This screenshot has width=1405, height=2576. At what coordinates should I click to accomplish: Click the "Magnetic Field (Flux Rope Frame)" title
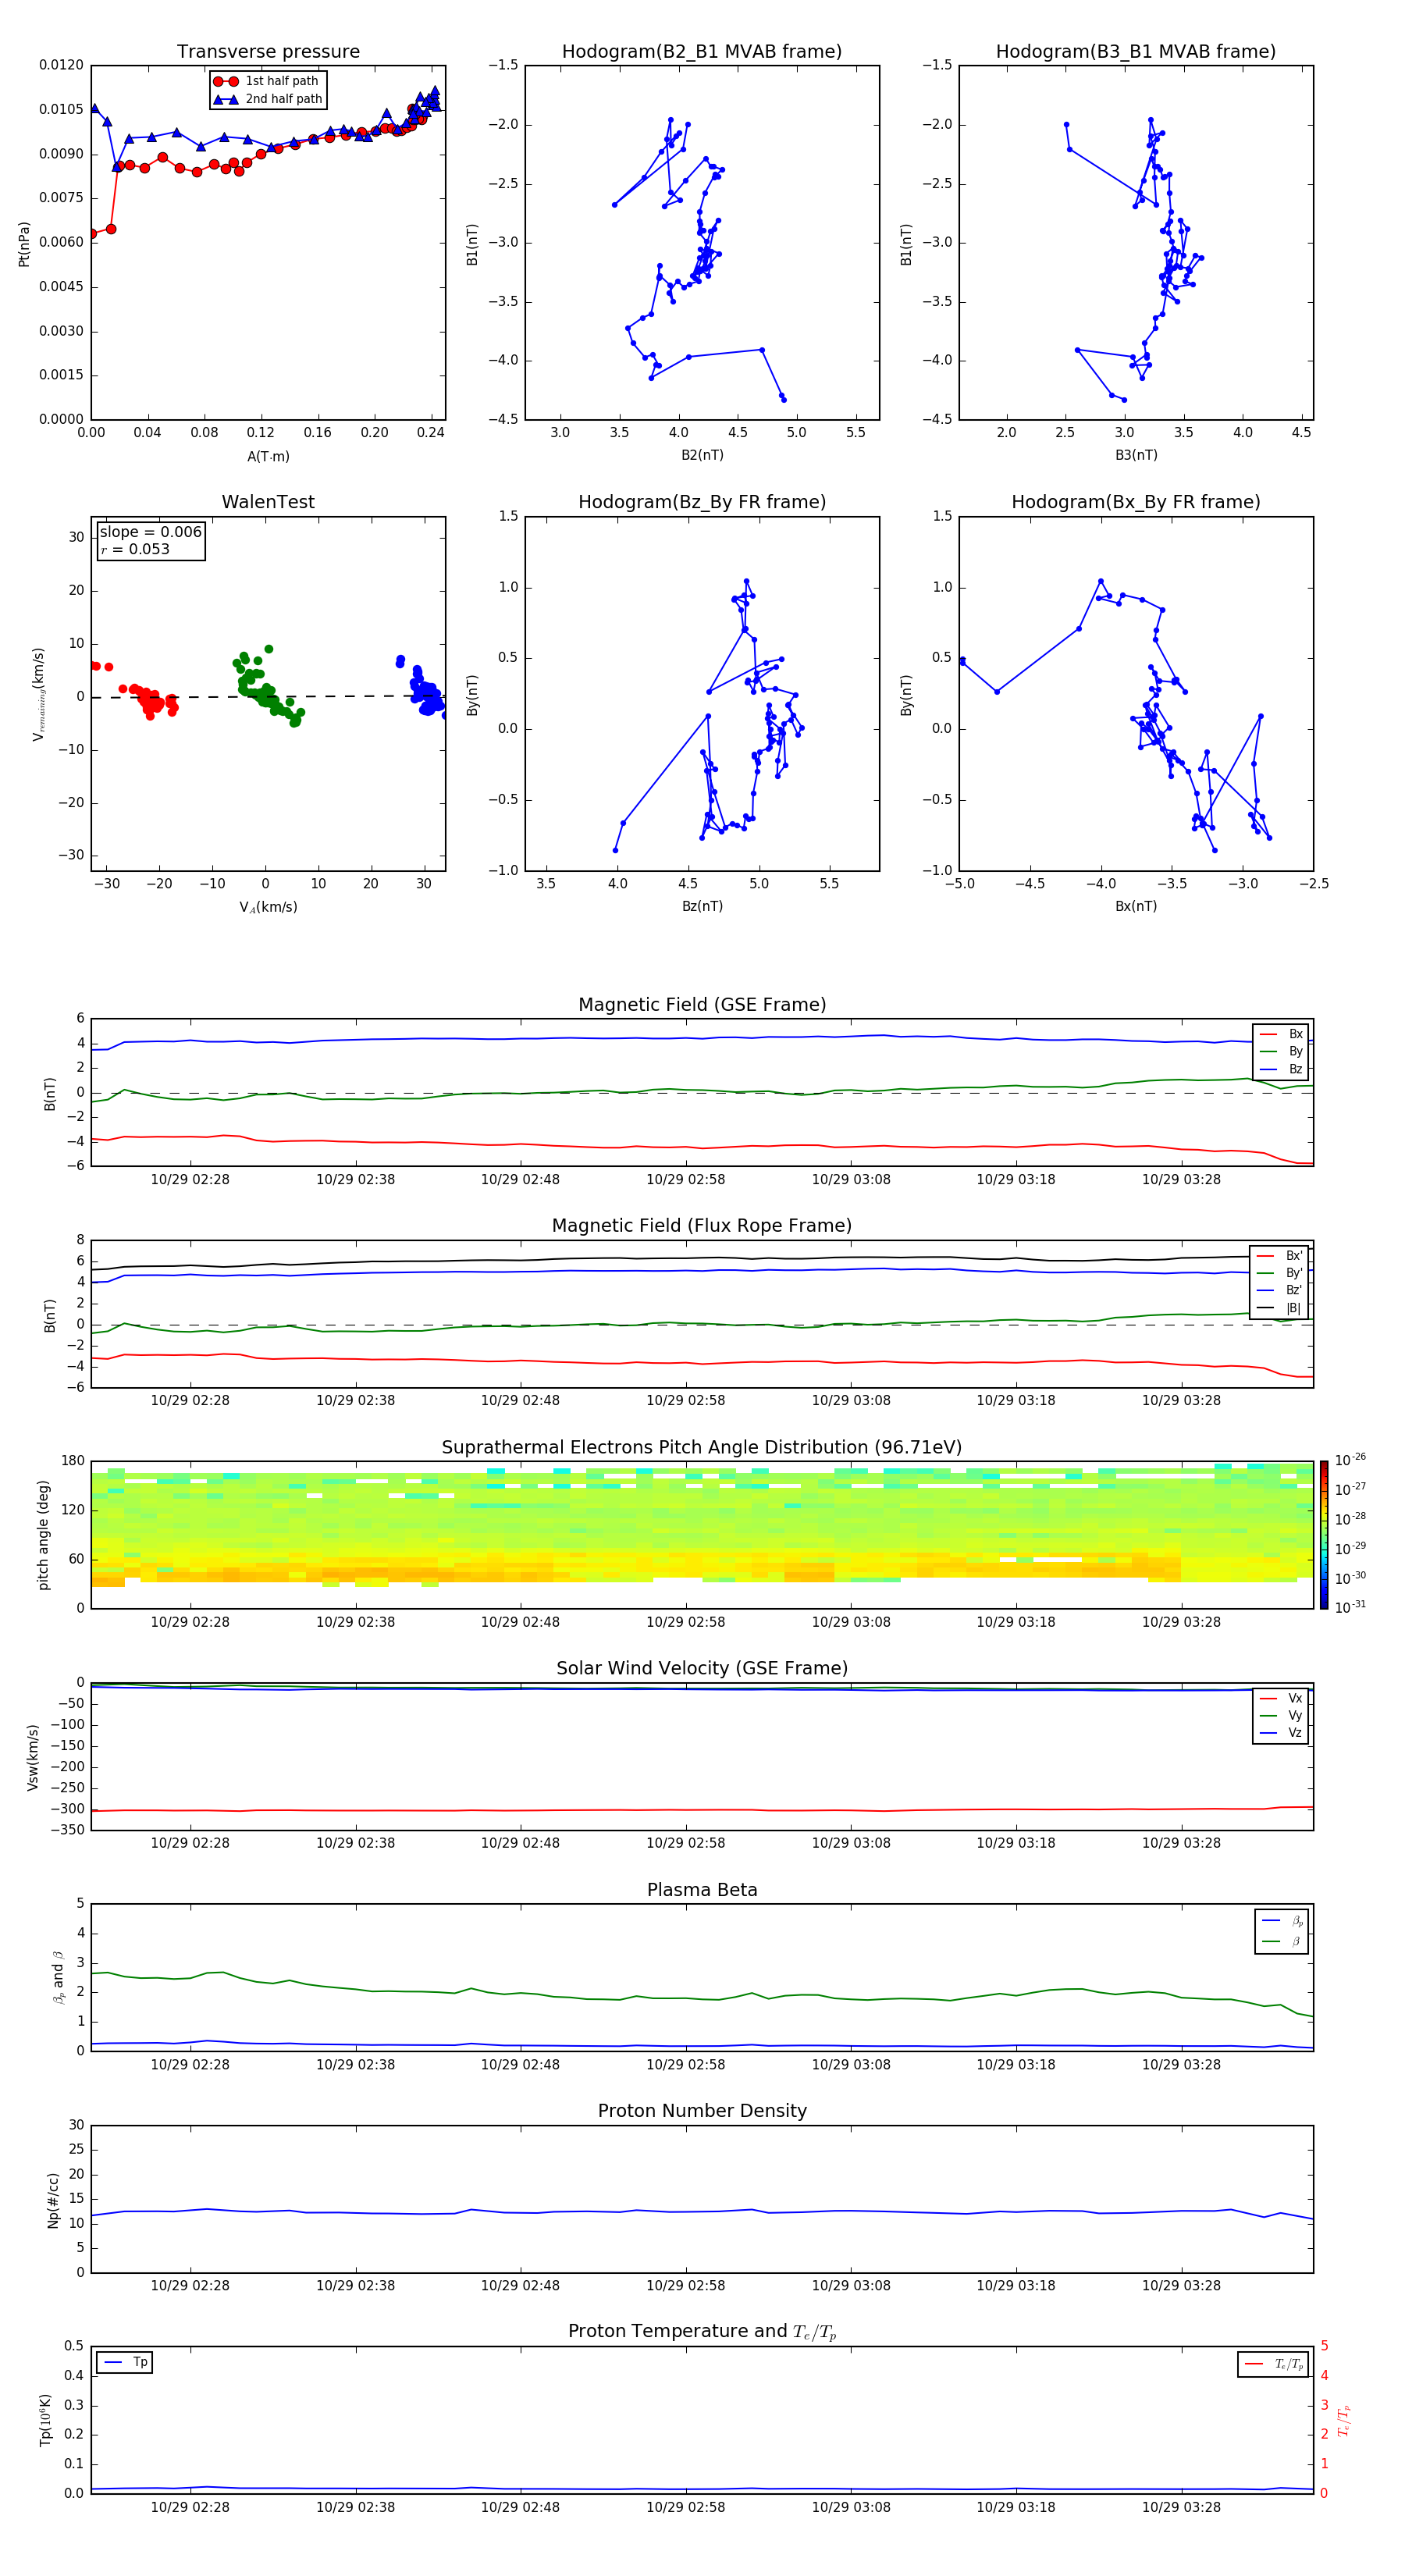(702, 1226)
